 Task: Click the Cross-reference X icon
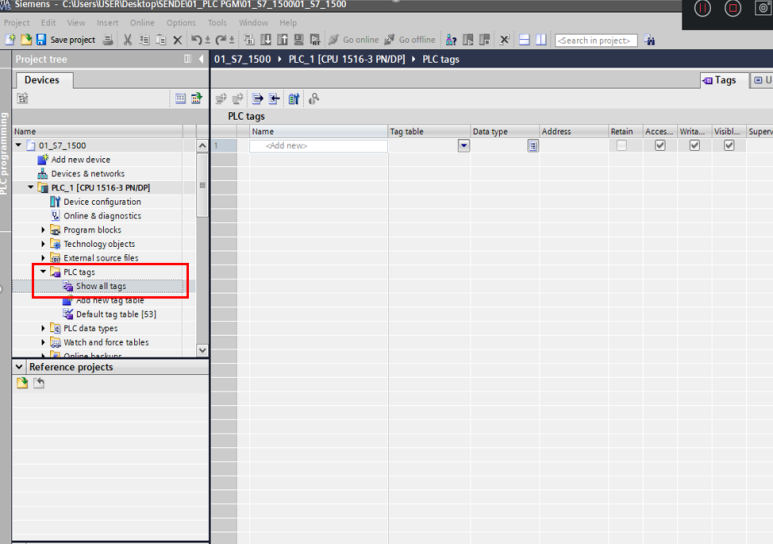(504, 39)
